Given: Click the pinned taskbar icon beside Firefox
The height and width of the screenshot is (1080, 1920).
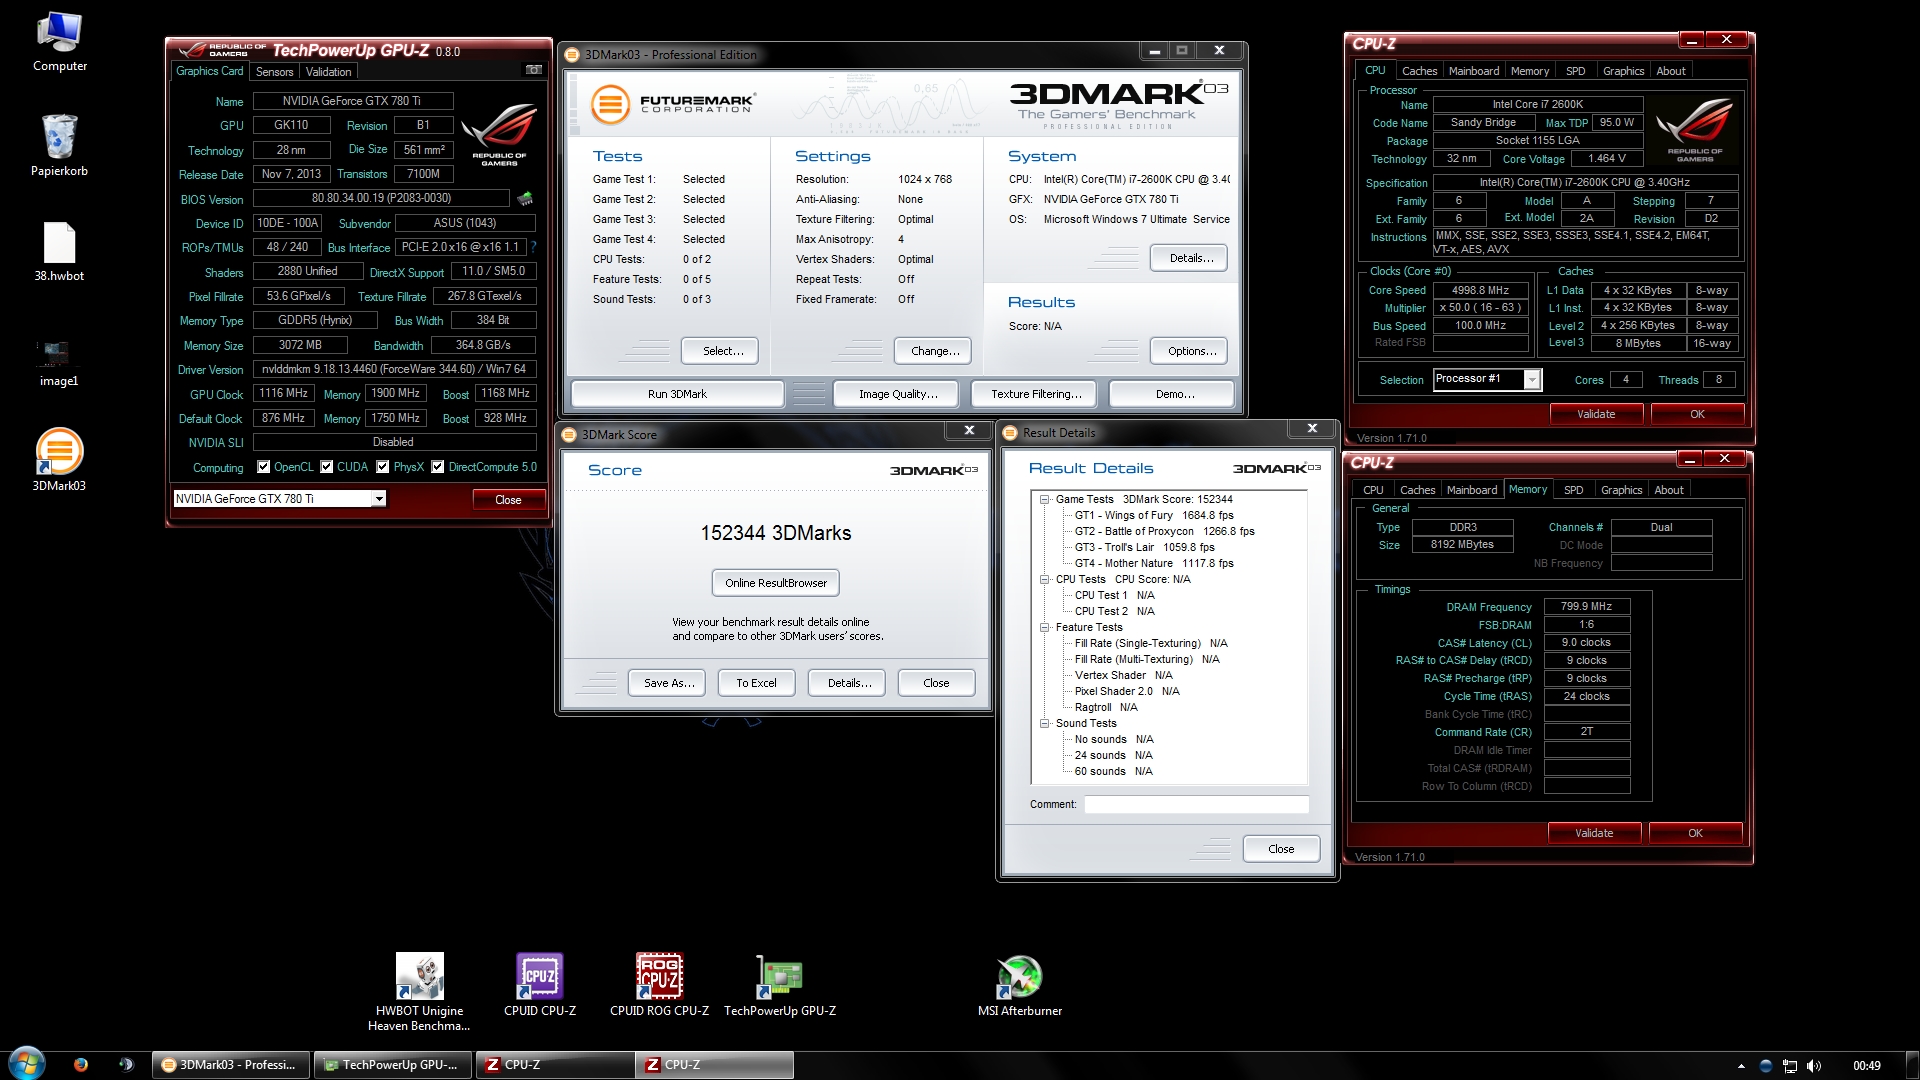Looking at the screenshot, I should [x=126, y=1065].
